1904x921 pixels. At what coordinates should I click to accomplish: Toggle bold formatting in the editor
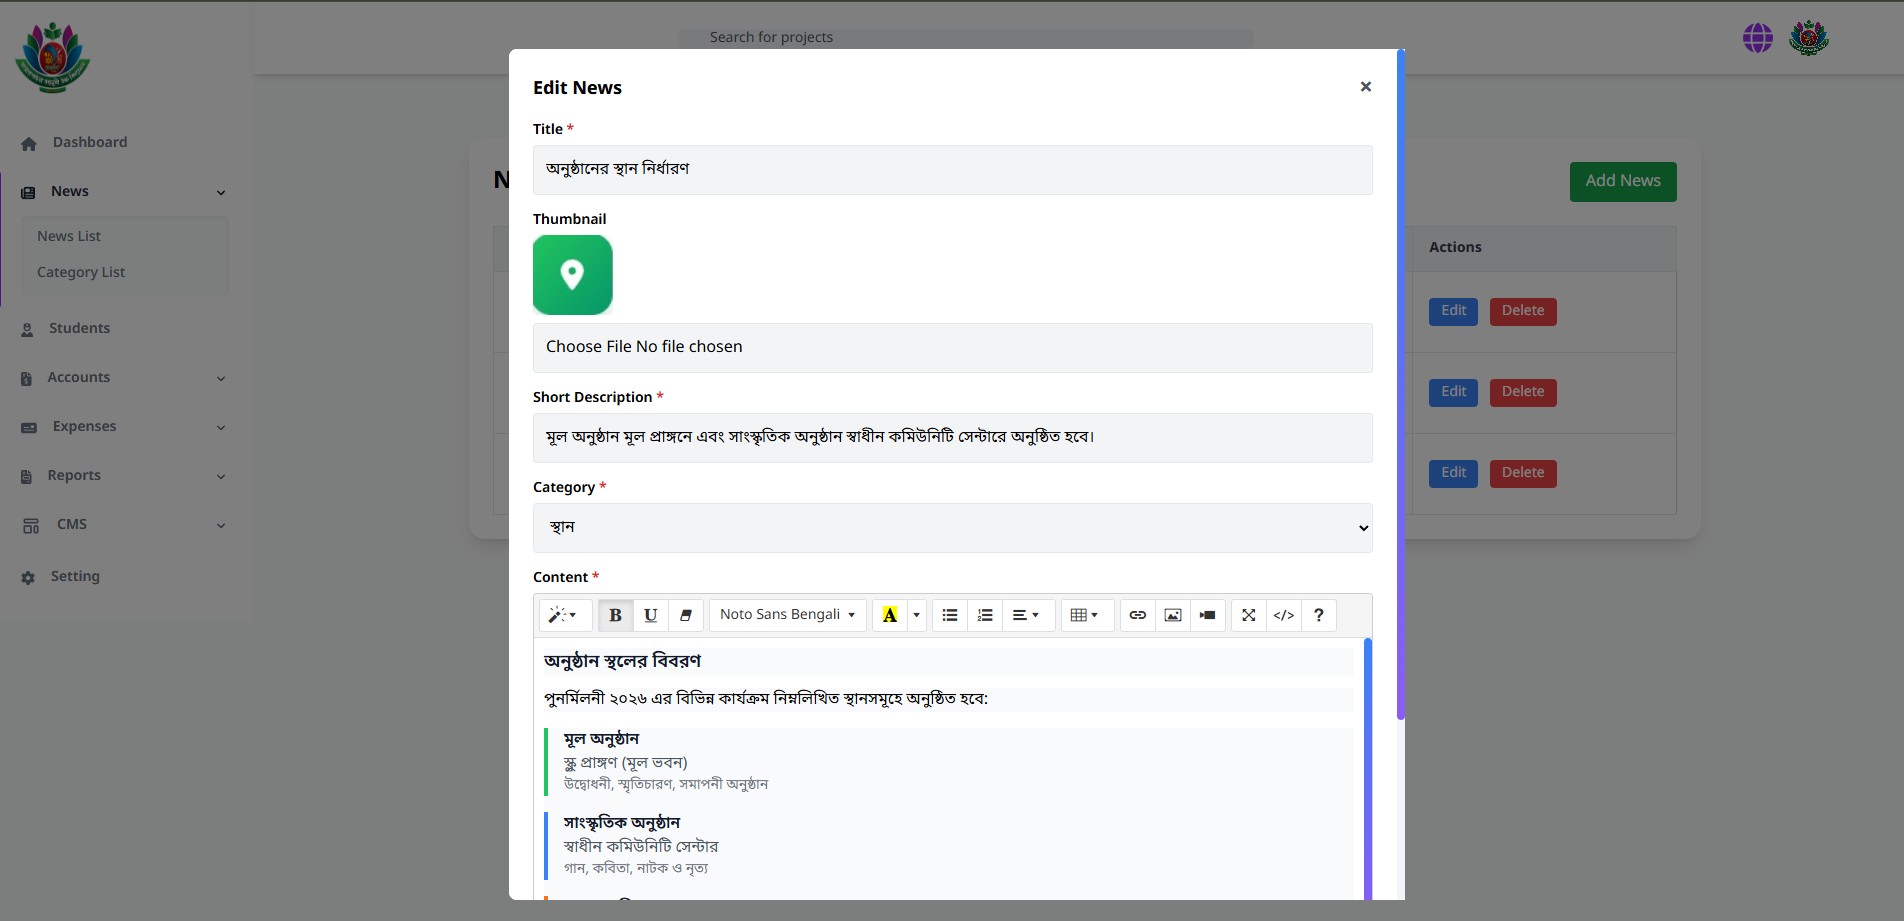coord(615,615)
